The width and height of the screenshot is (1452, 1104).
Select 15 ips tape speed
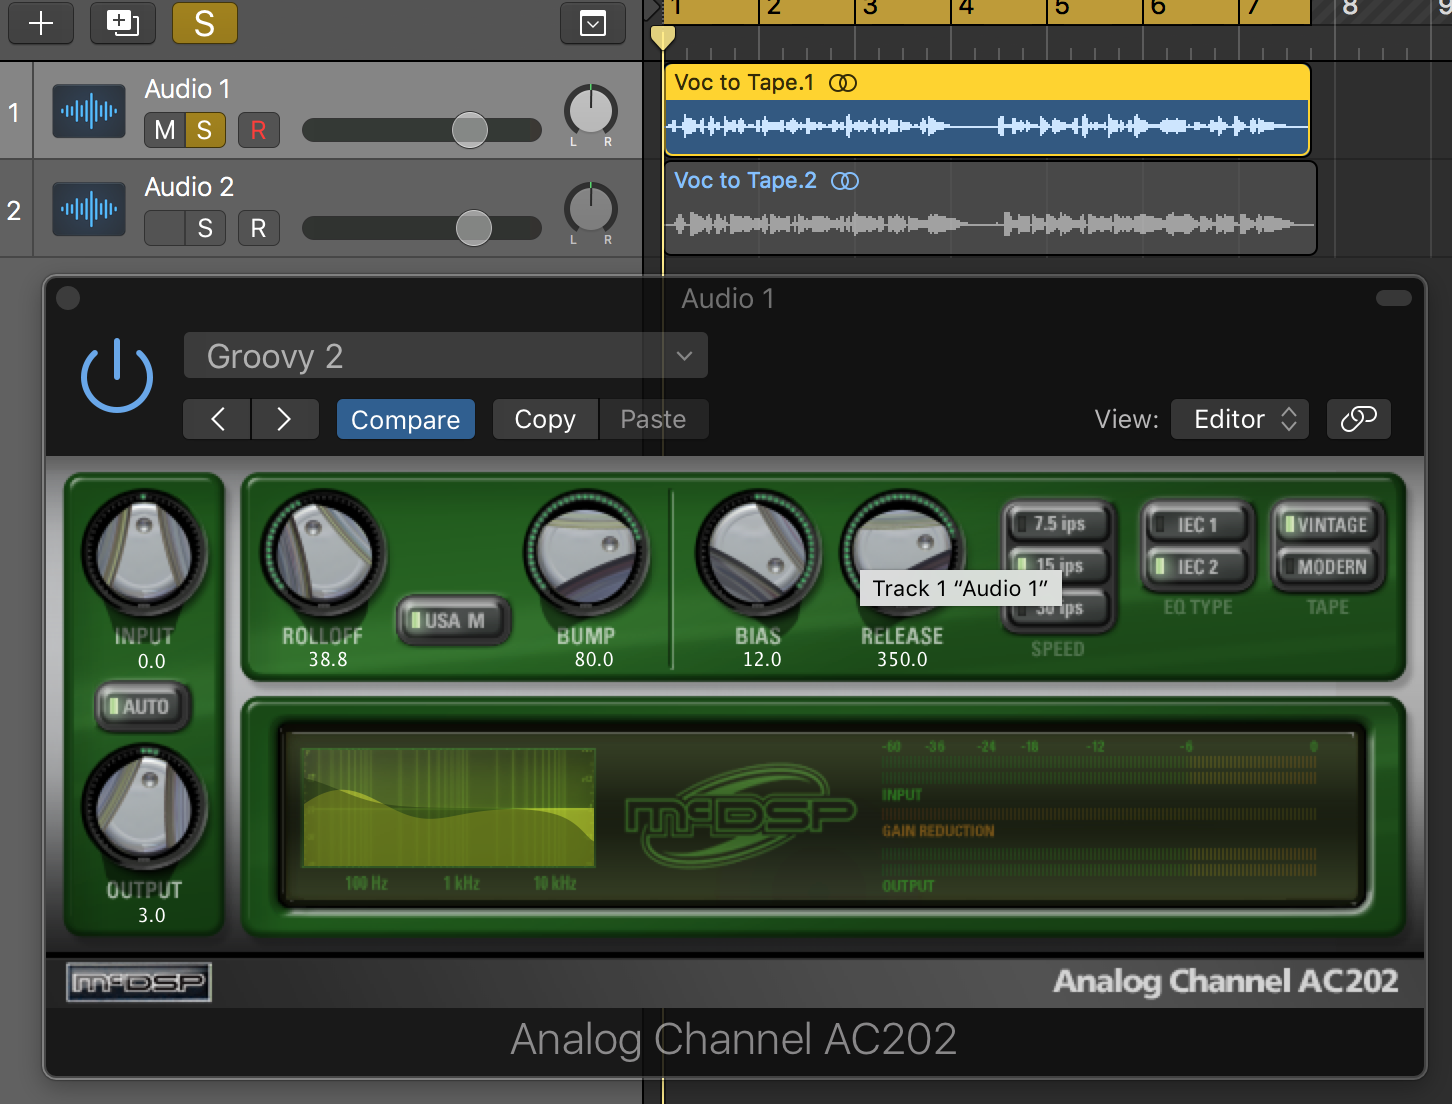pyautogui.click(x=1058, y=565)
